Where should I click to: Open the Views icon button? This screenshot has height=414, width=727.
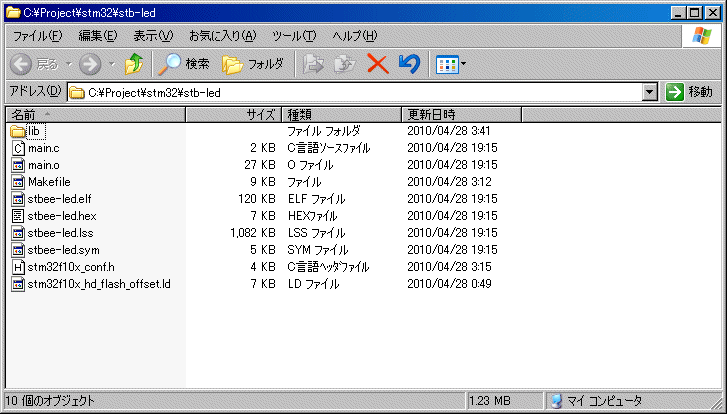pyautogui.click(x=447, y=65)
